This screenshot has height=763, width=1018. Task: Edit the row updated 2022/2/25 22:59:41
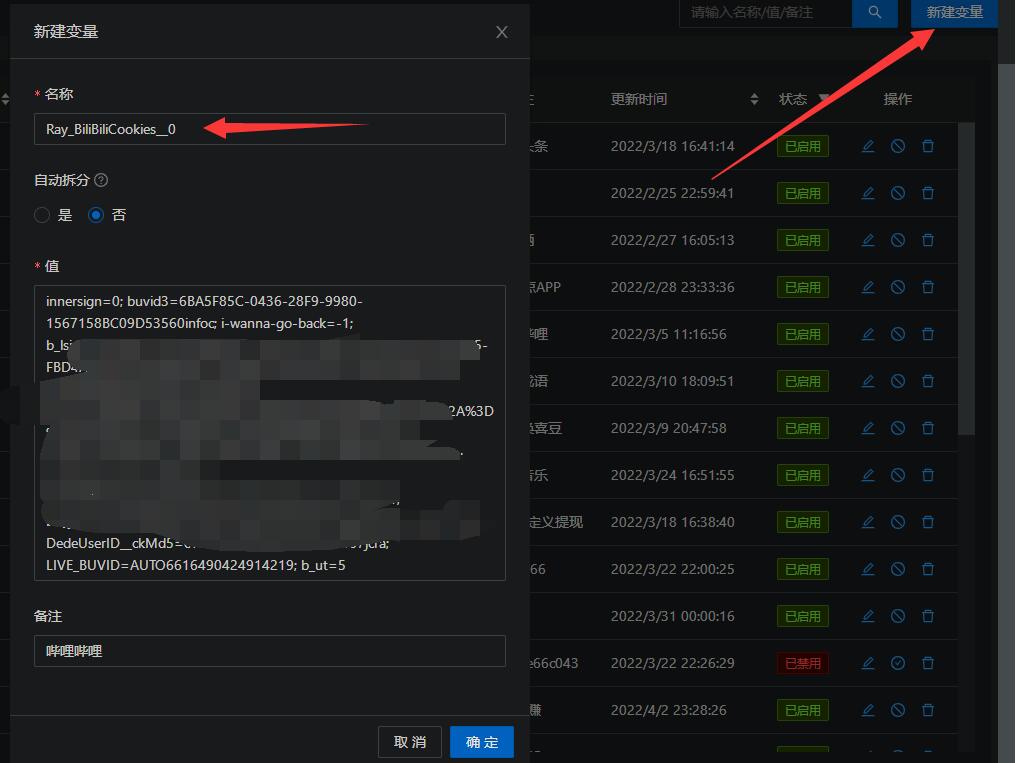[867, 193]
